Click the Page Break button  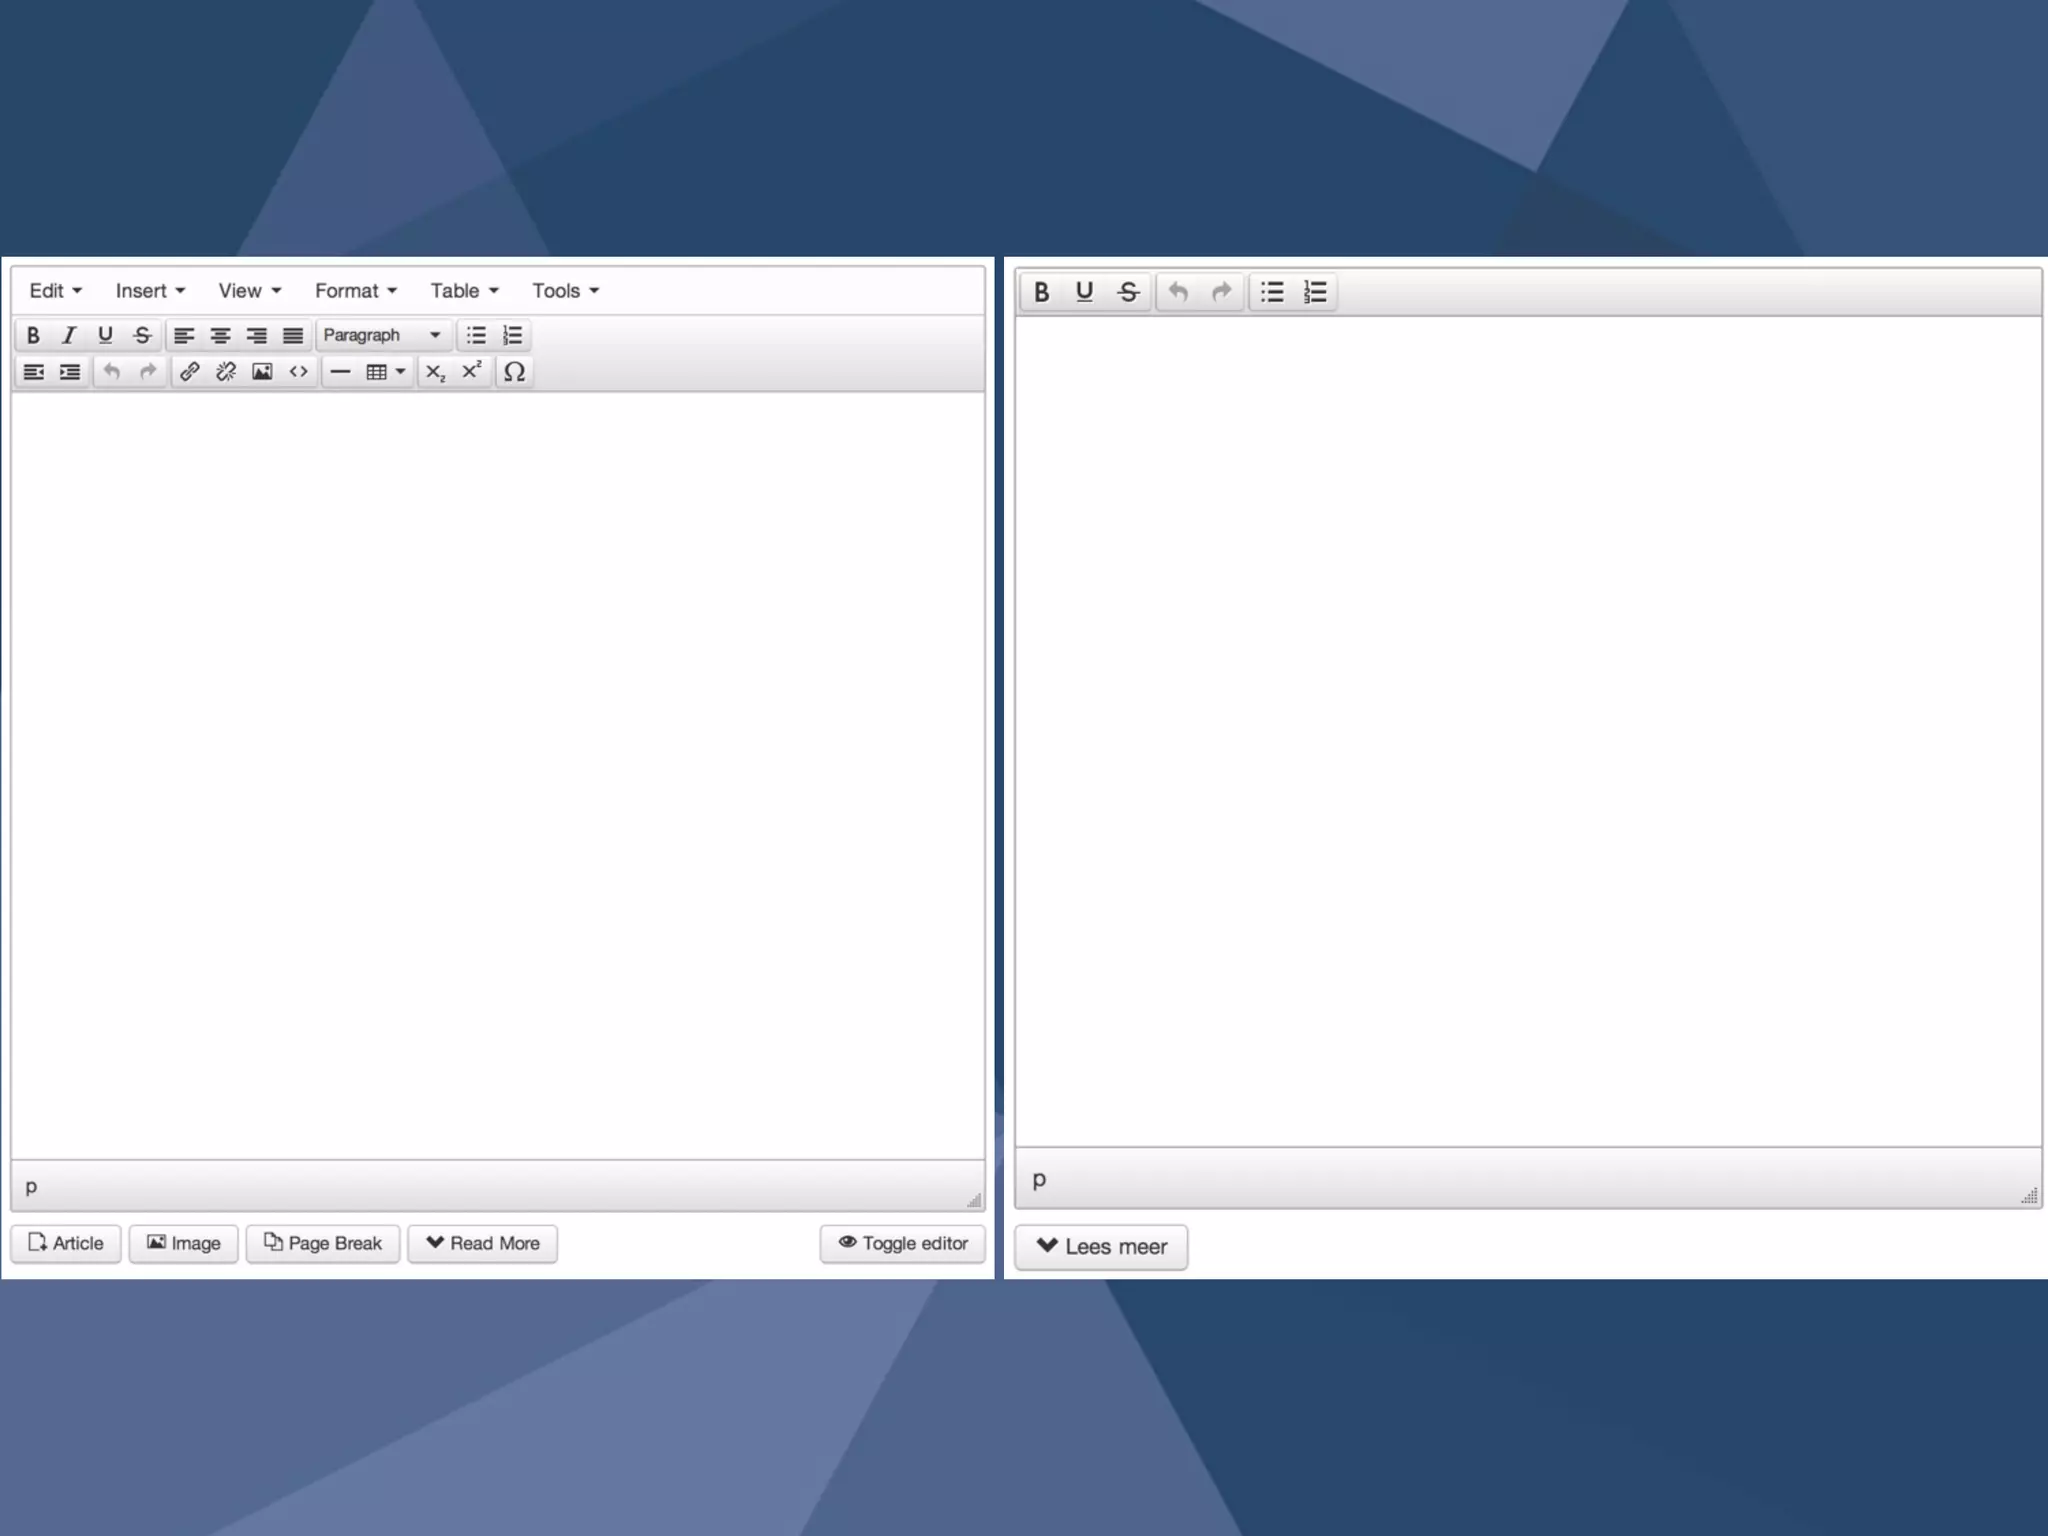322,1243
